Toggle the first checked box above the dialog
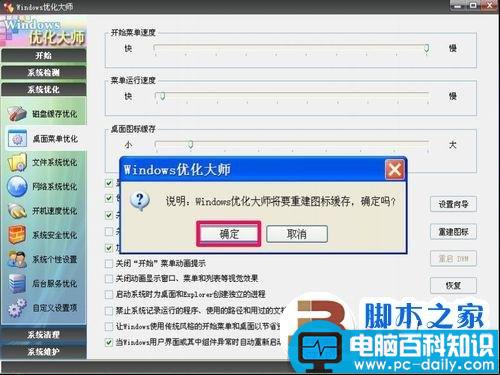The height and width of the screenshot is (375, 500). (x=109, y=183)
